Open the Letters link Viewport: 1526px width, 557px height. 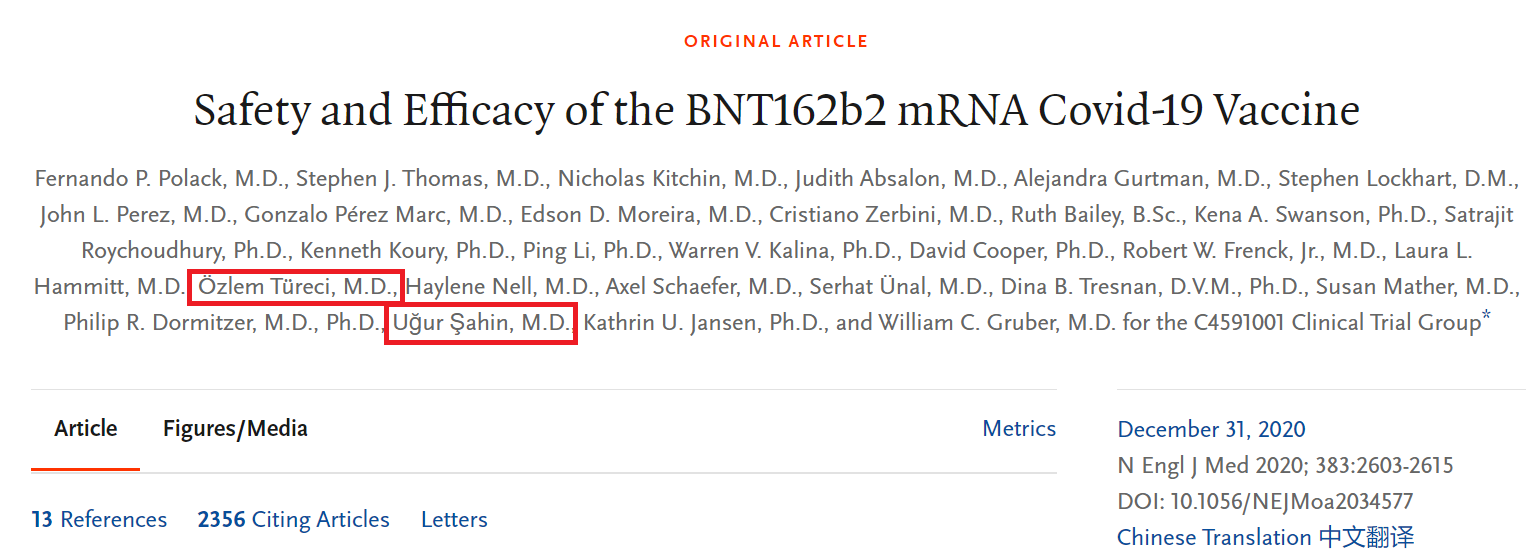[454, 520]
